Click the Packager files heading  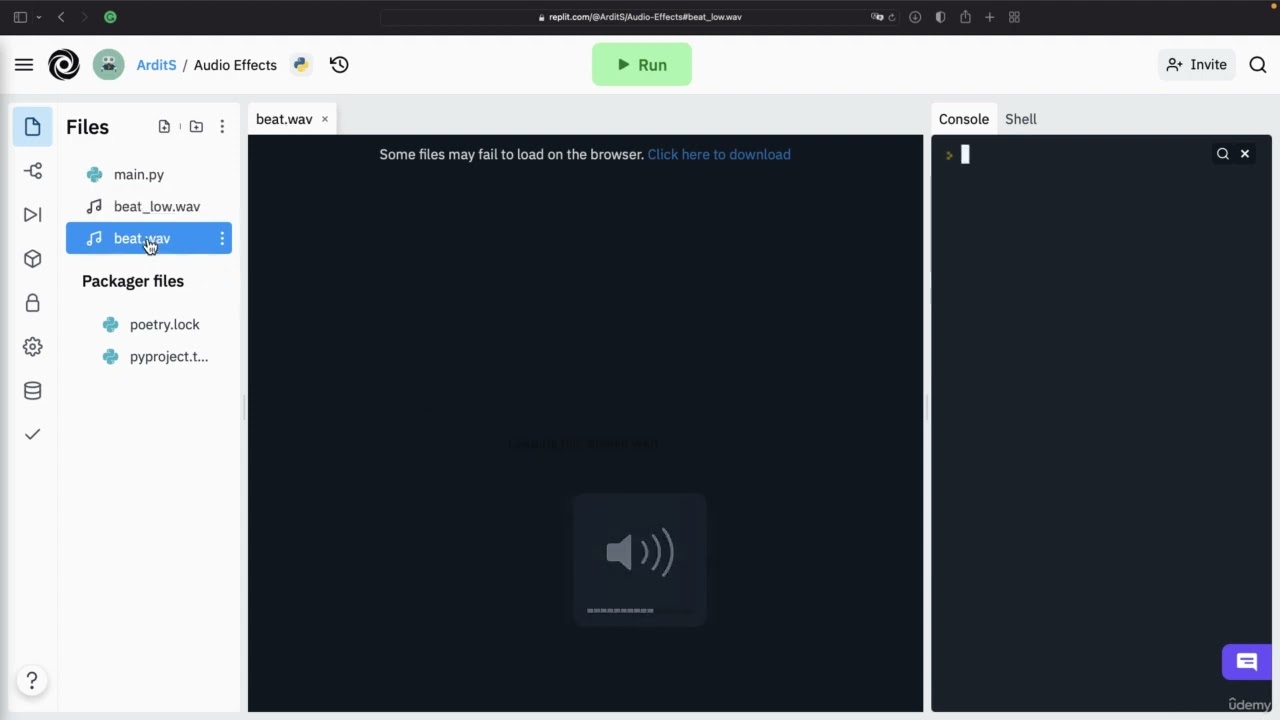(133, 281)
